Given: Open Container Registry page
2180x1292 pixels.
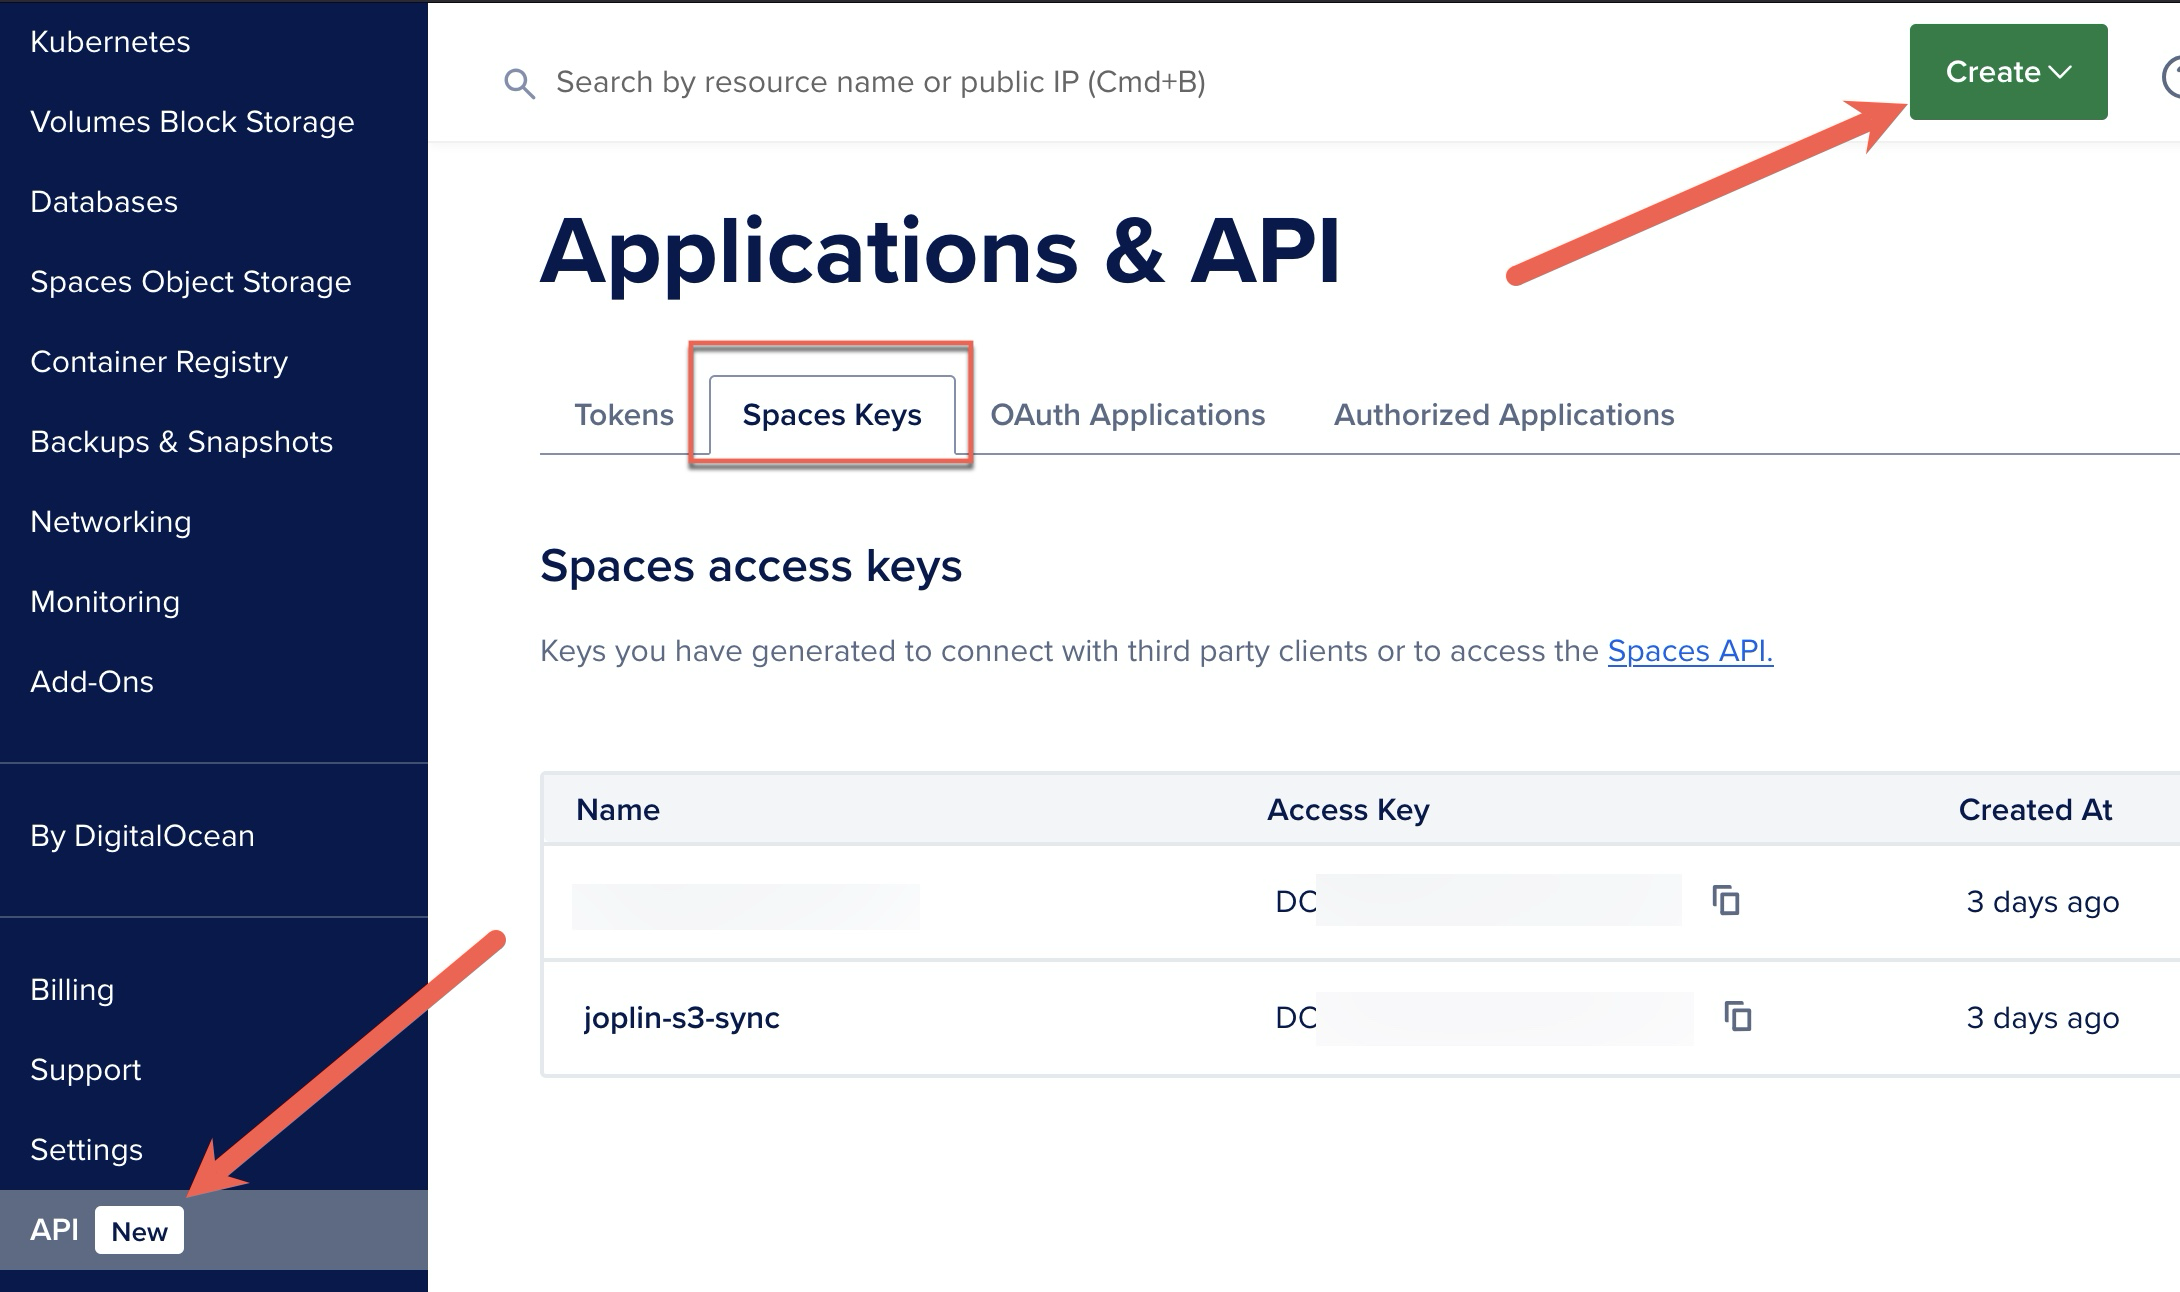Looking at the screenshot, I should [x=159, y=362].
